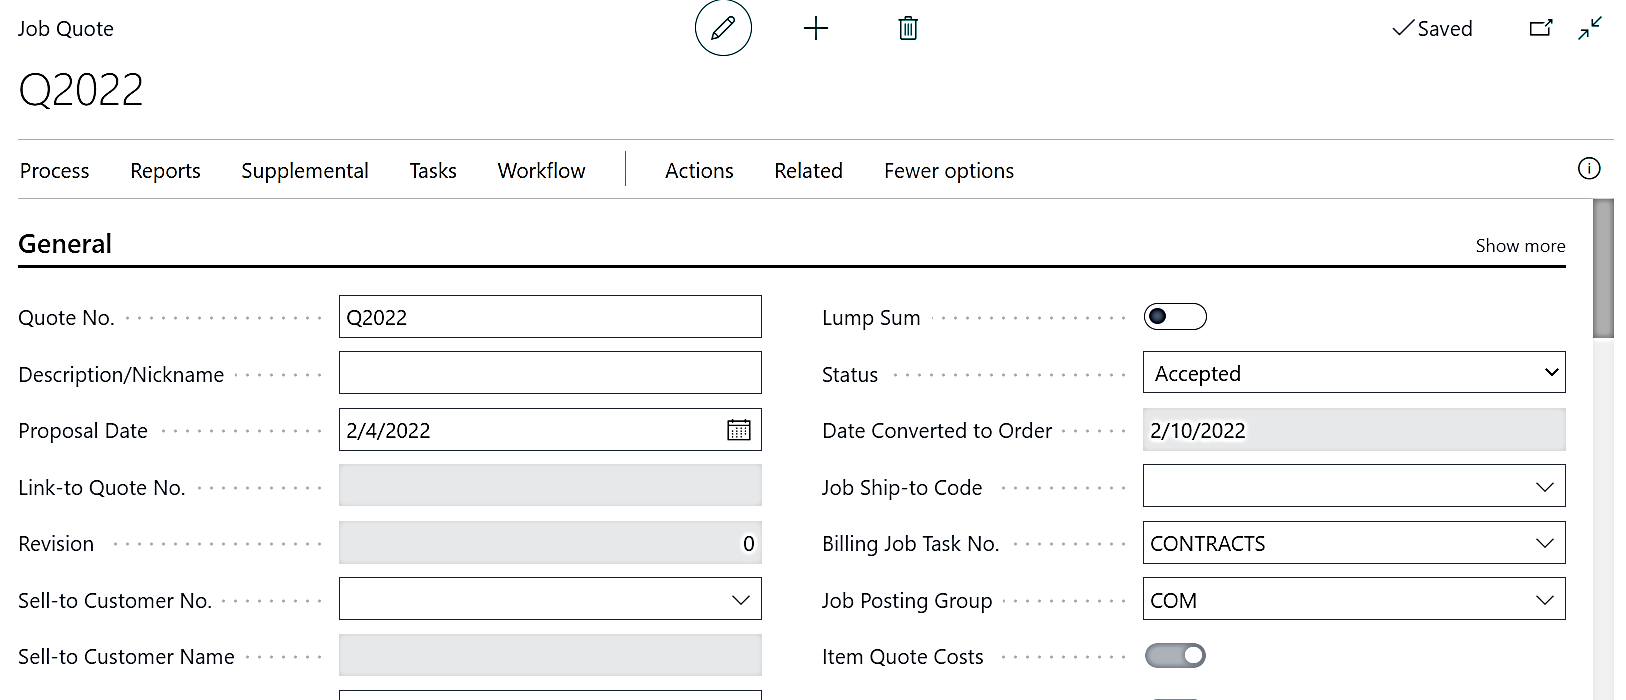Click Fewer options in the action bar
This screenshot has width=1626, height=700.
[x=948, y=171]
